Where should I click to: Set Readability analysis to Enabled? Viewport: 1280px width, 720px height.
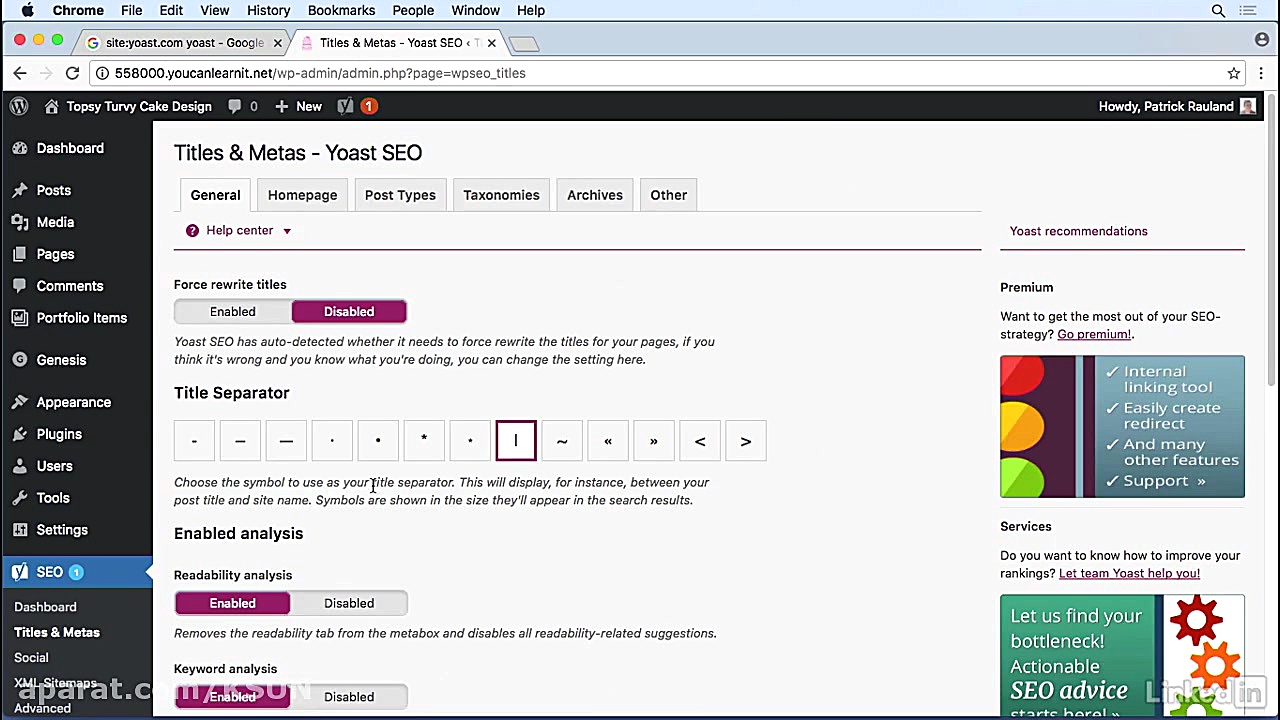click(x=232, y=603)
